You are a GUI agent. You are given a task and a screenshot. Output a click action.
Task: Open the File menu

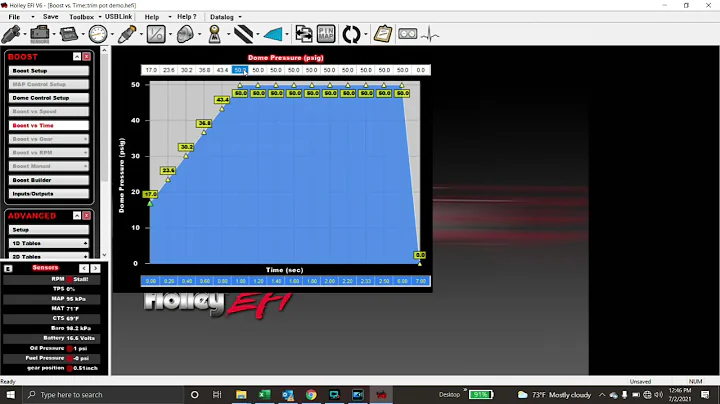[14, 17]
